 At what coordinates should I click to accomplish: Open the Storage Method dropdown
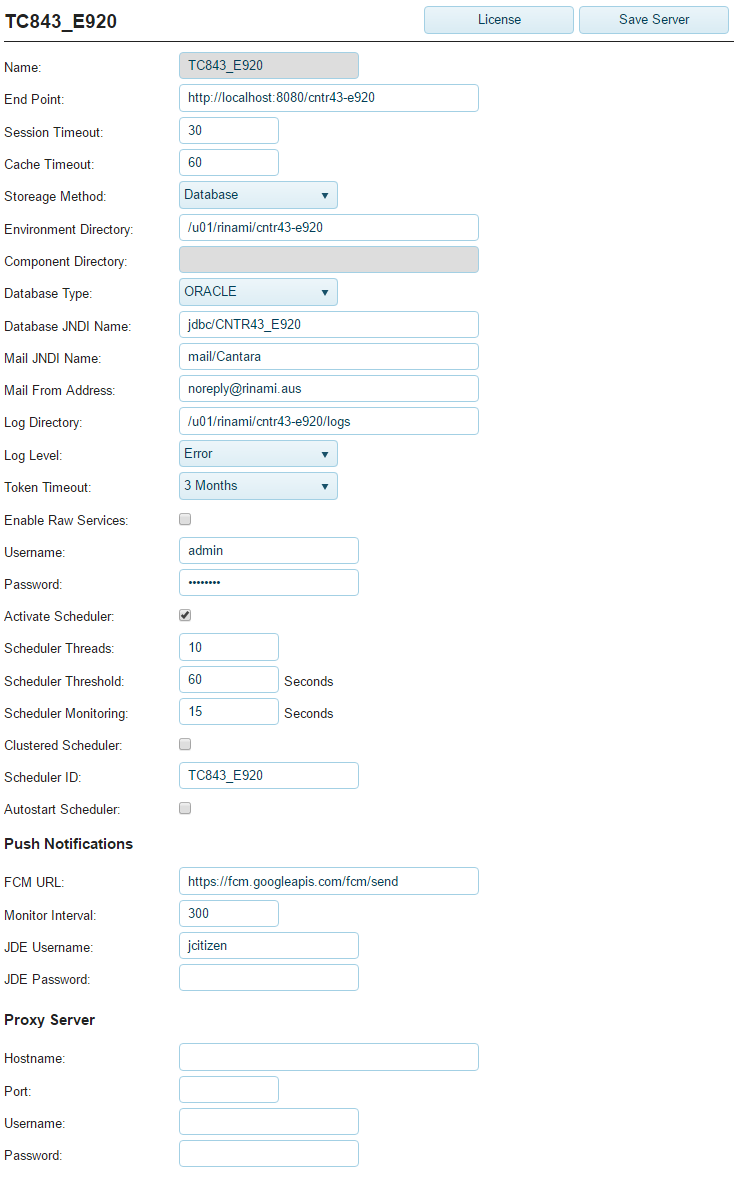tap(258, 195)
